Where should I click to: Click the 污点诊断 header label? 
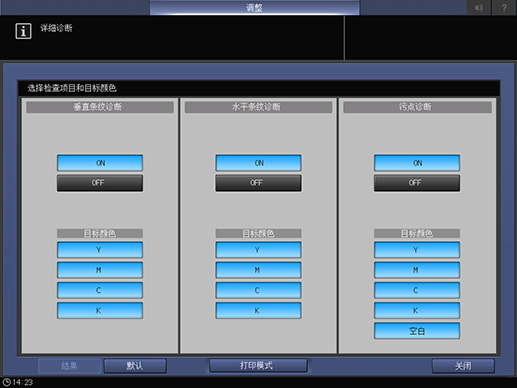pos(417,107)
